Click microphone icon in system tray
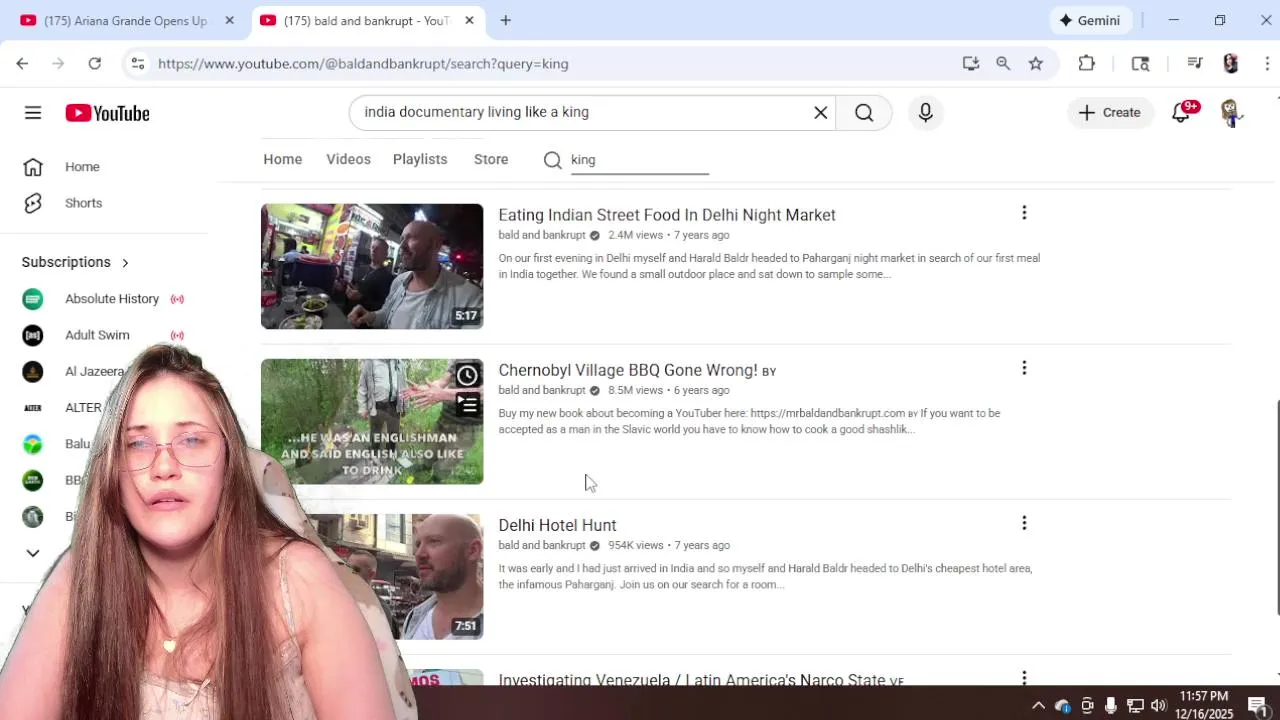The width and height of the screenshot is (1280, 720). click(x=1111, y=705)
